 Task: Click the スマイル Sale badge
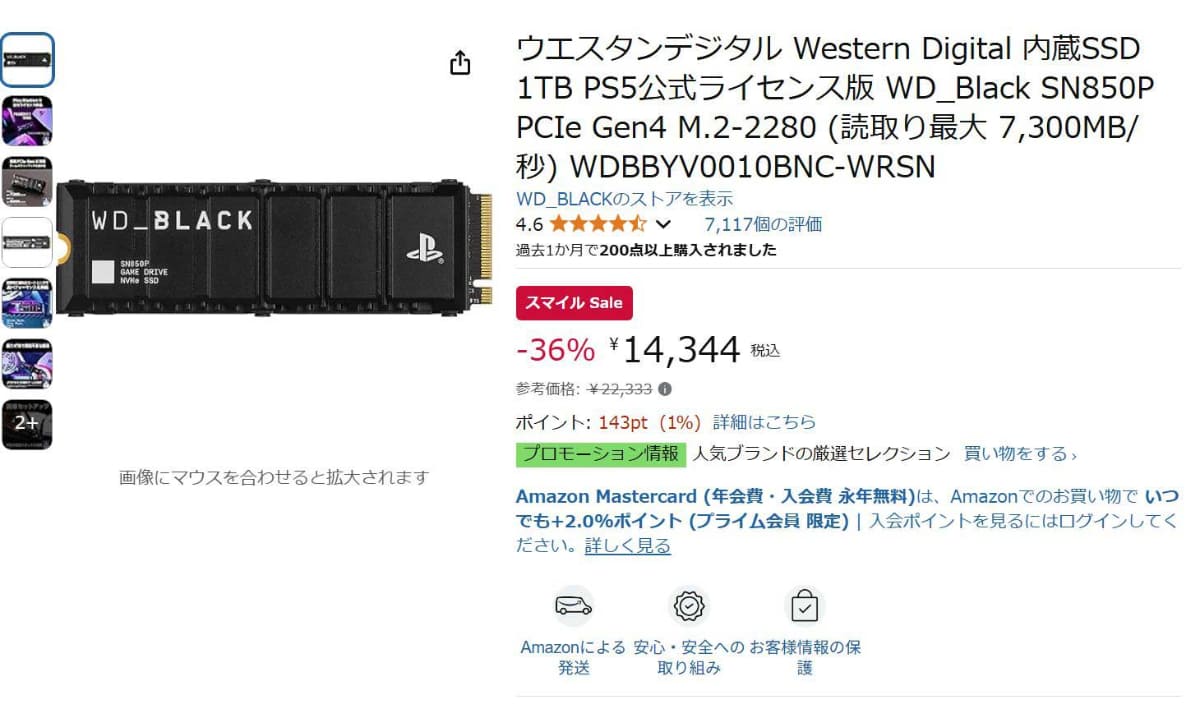click(574, 301)
